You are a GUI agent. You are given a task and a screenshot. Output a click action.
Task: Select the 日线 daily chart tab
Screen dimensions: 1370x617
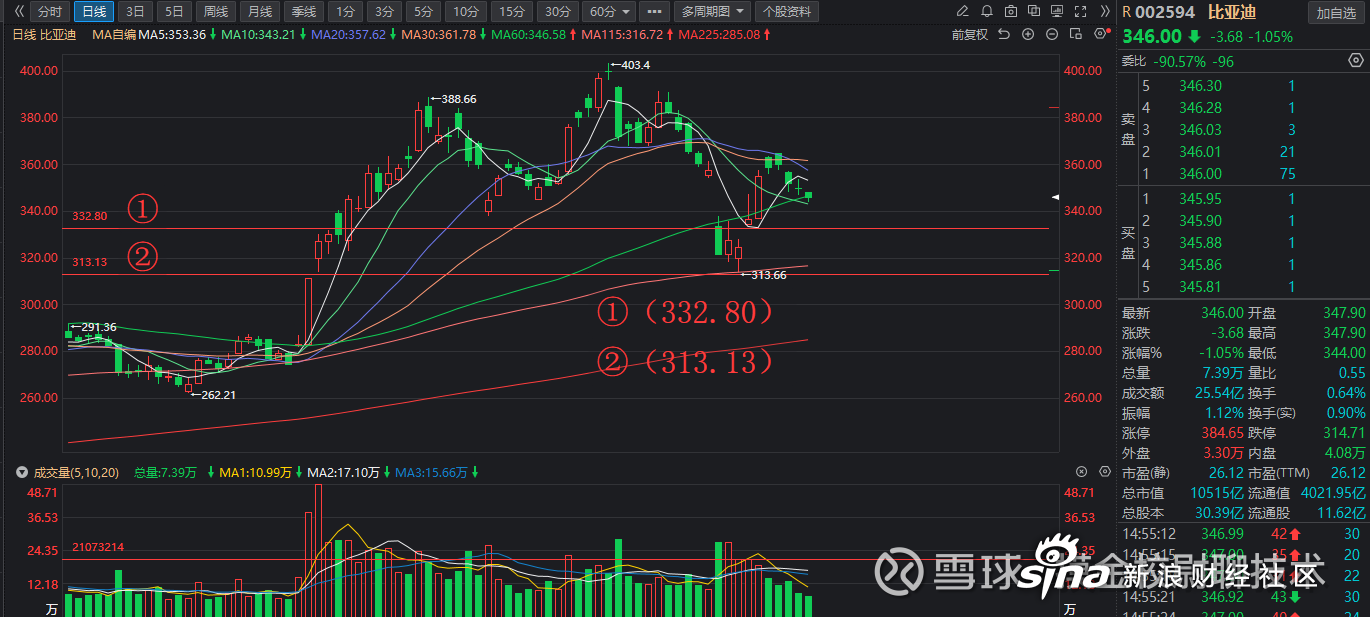point(93,12)
